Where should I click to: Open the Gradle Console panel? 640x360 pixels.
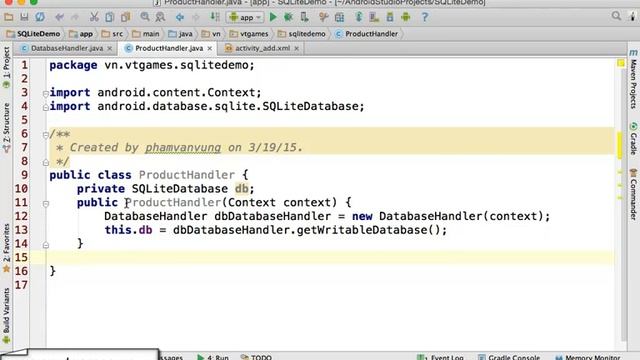click(509, 357)
